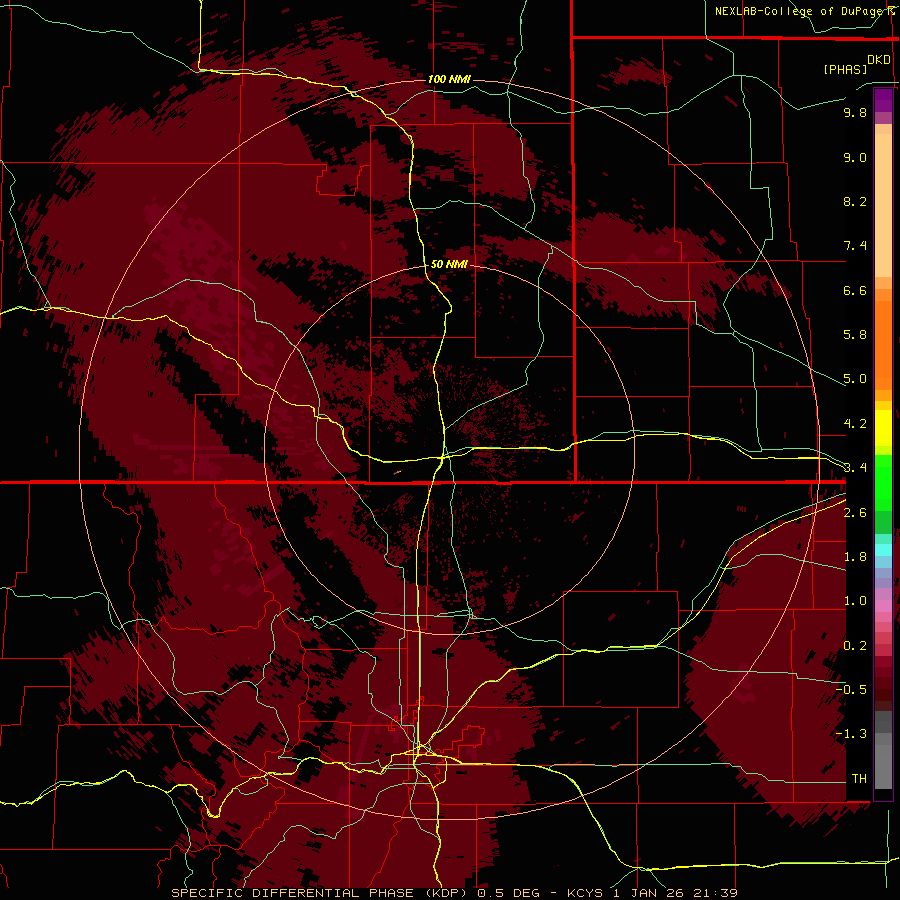Click the -0.5 legend value
This screenshot has height=900, width=900.
[851, 690]
